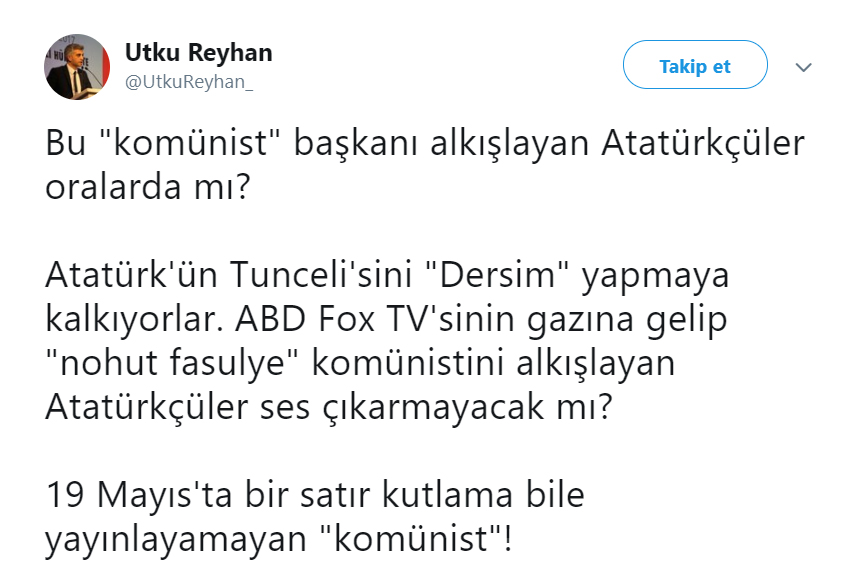The image size is (860, 579).
Task: Click the quoted phrase "nohut fasulye"
Action: 166,364
